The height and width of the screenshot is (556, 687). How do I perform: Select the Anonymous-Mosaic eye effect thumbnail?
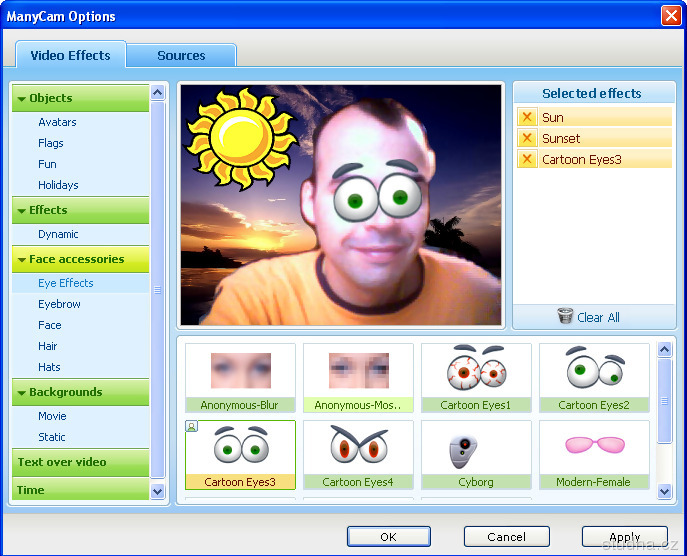[x=358, y=378]
